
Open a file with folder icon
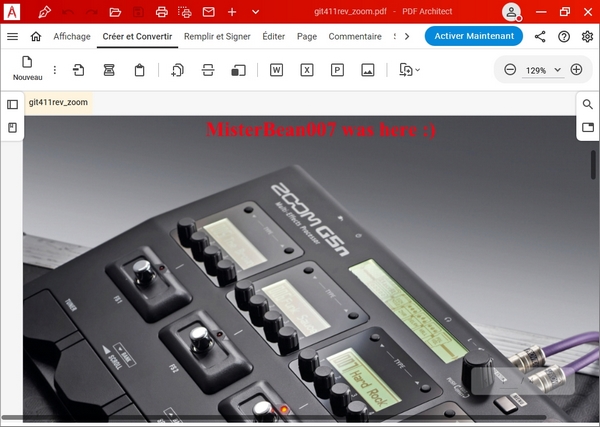[x=115, y=12]
